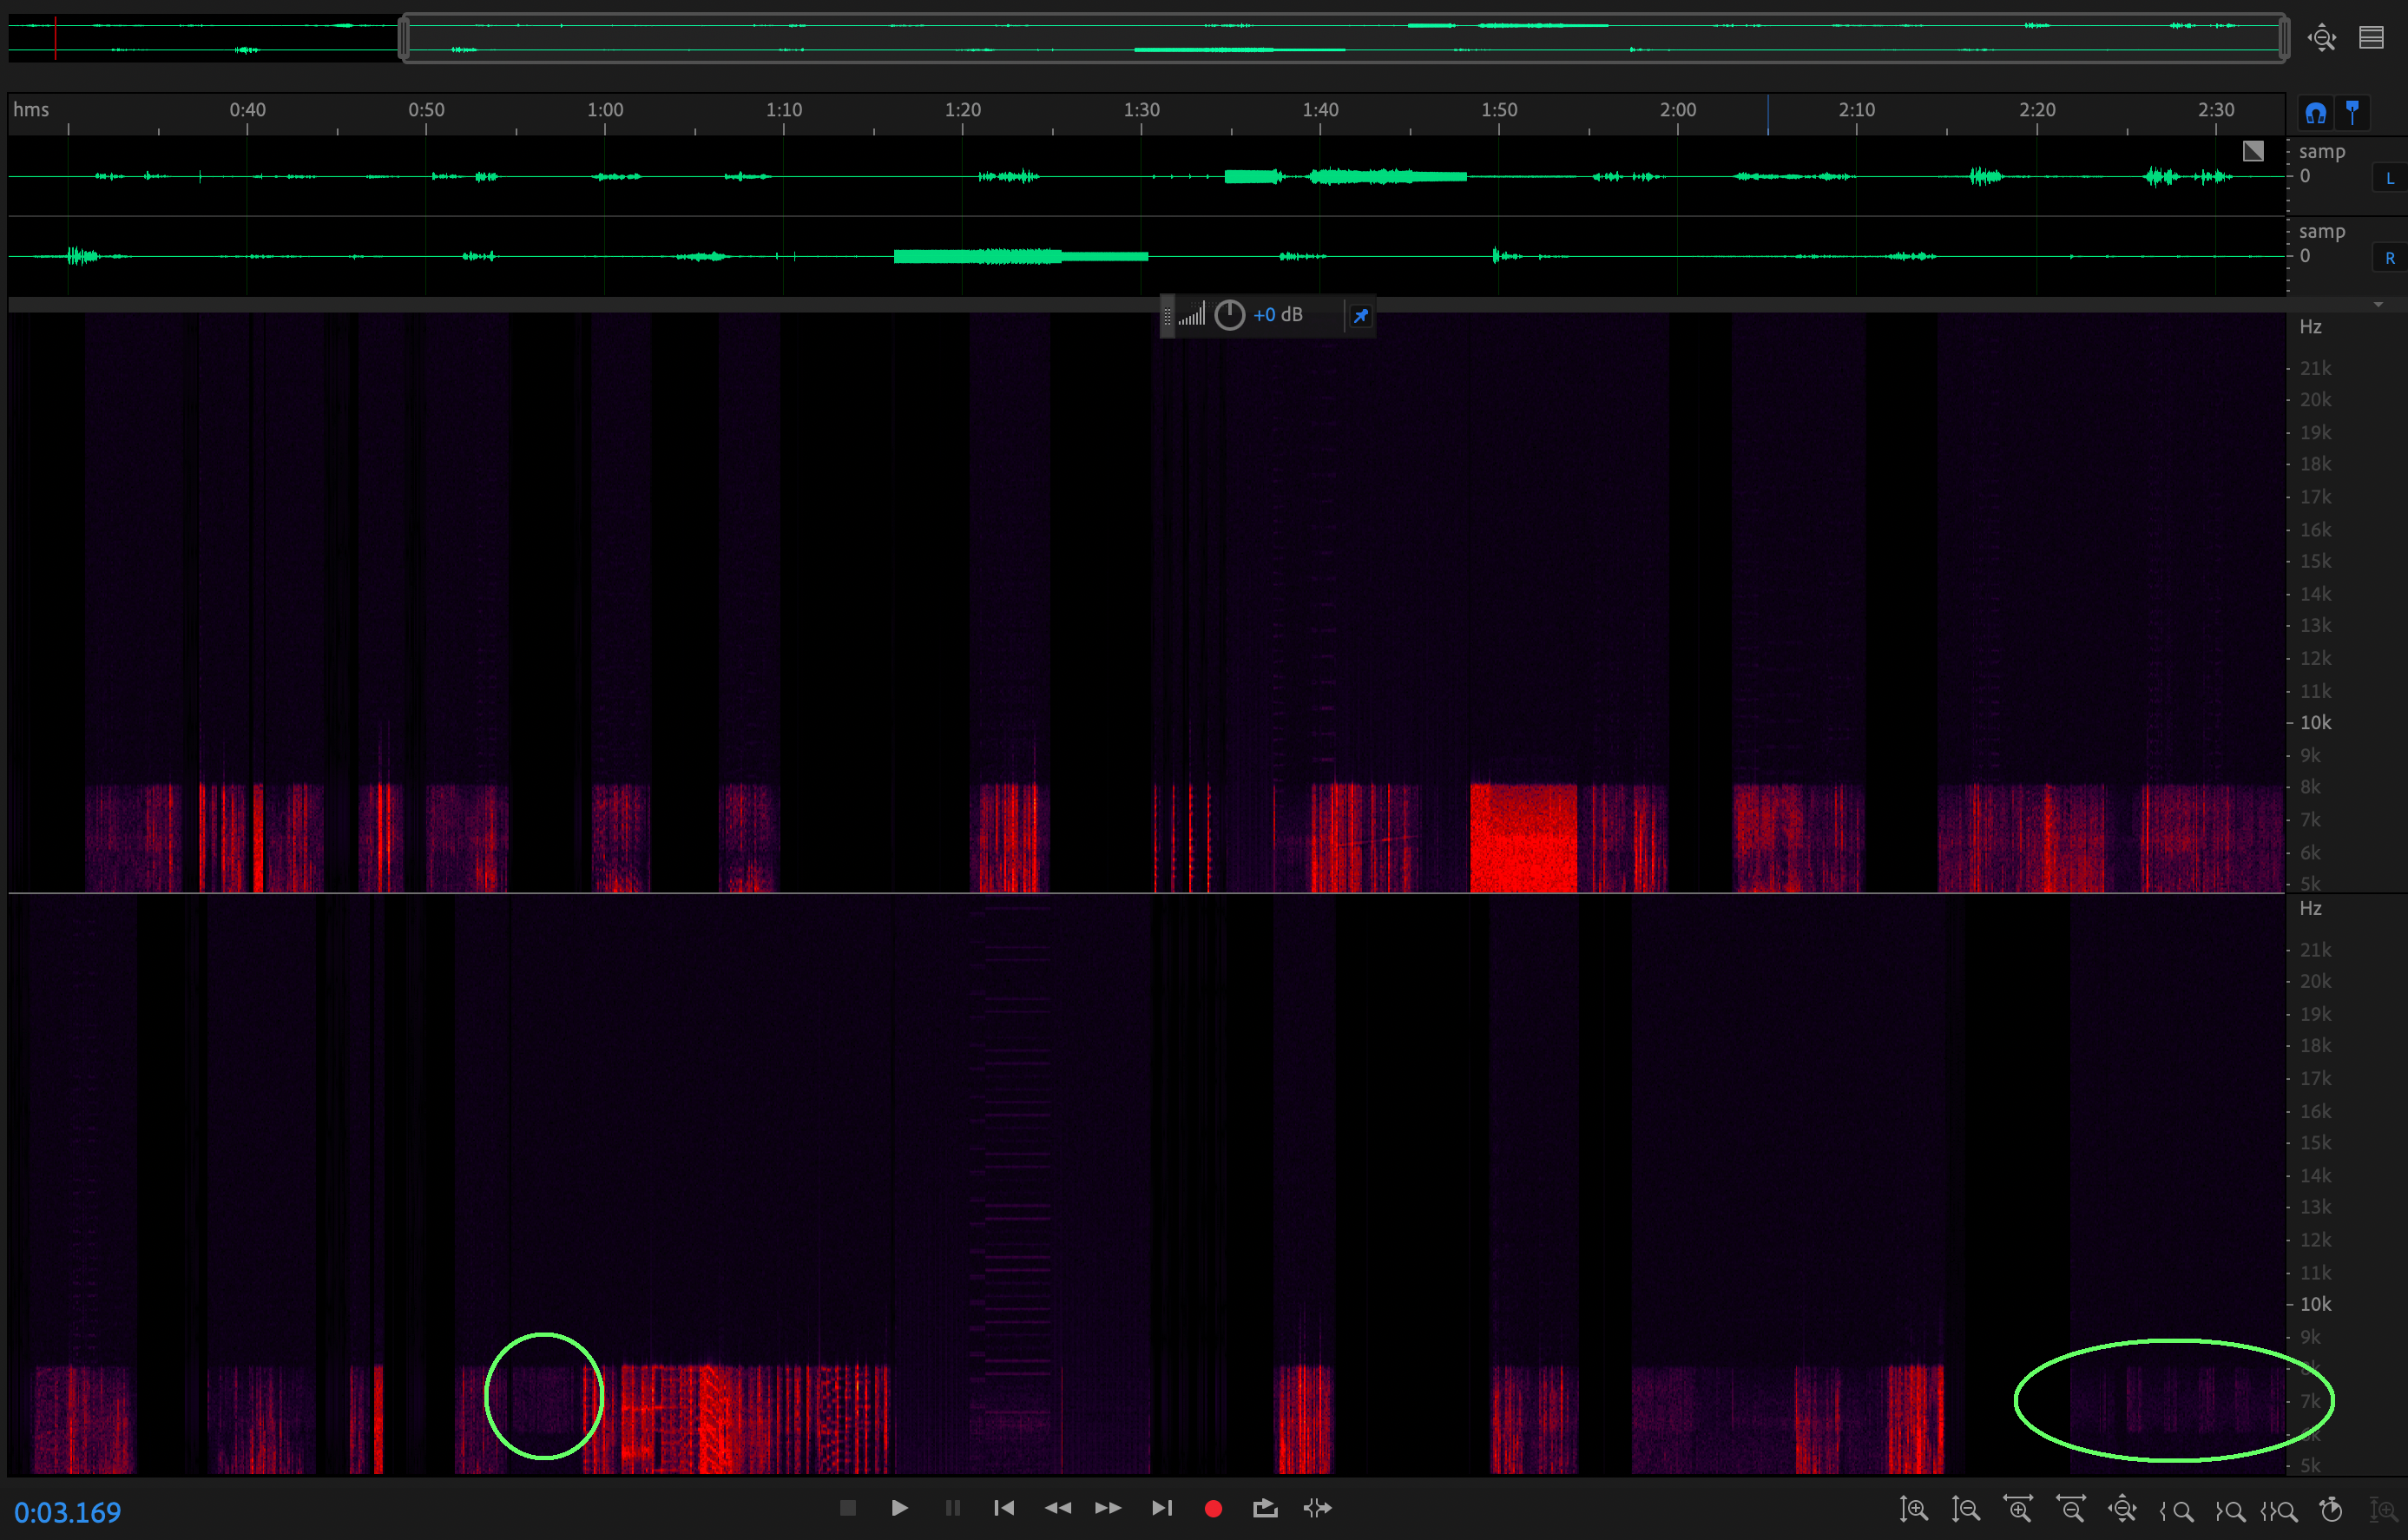2408x1540 pixels.
Task: Click the Zoom In Amplitude icon
Action: [1913, 1509]
